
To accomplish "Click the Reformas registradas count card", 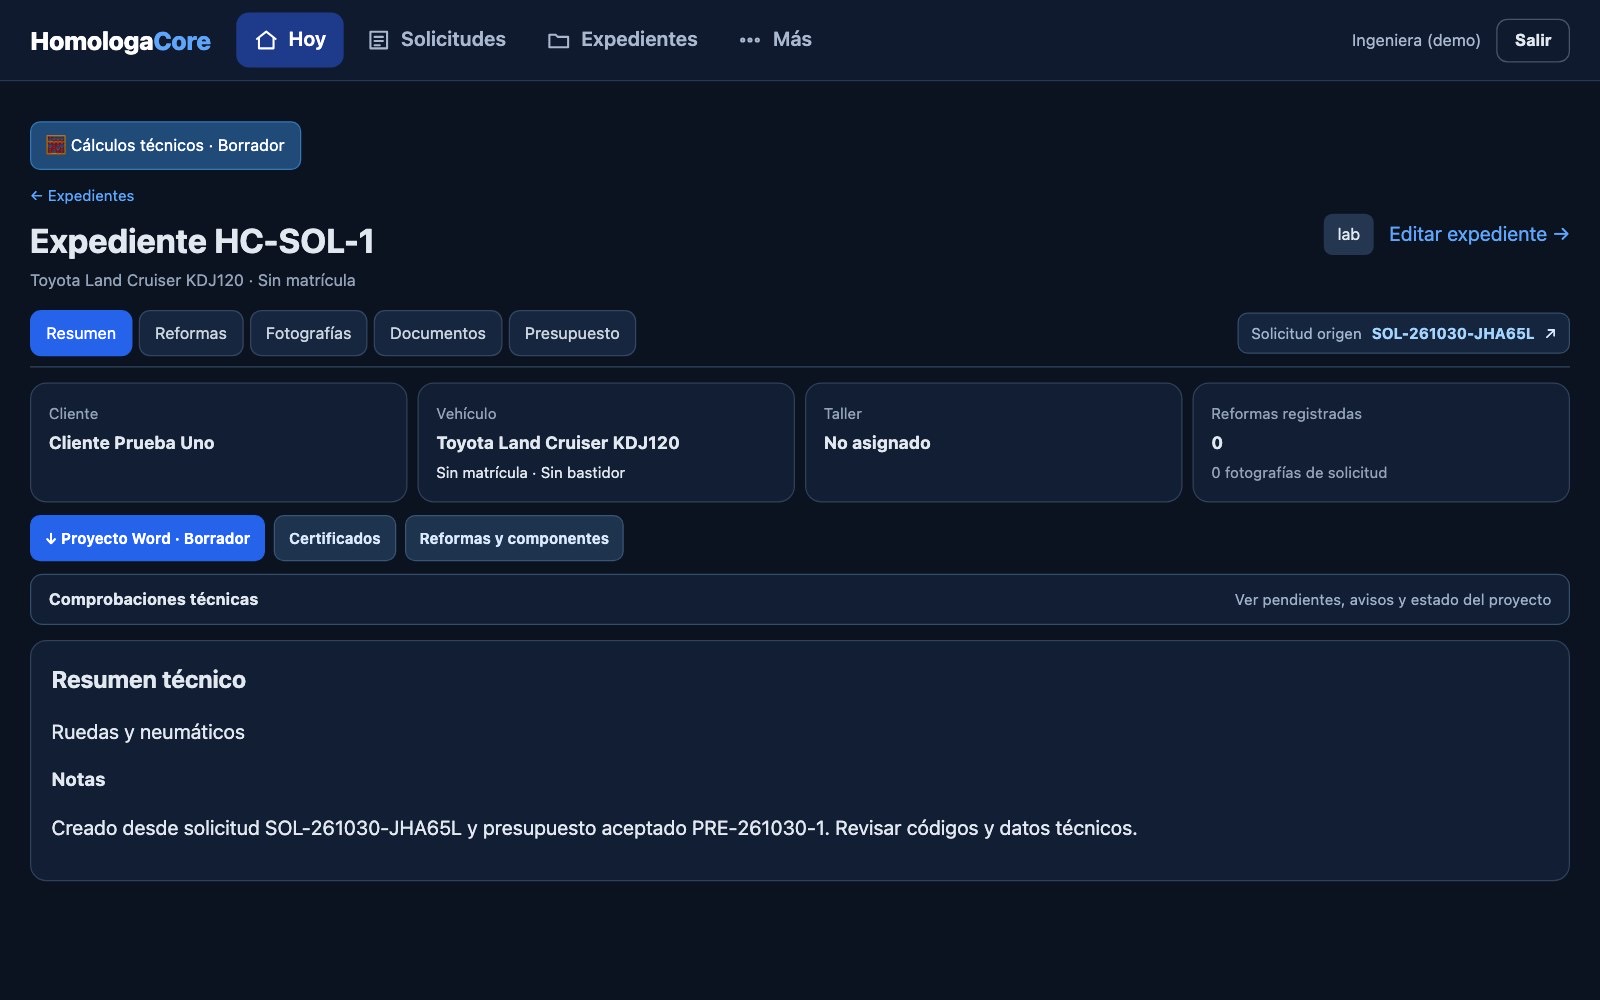I will (1381, 442).
